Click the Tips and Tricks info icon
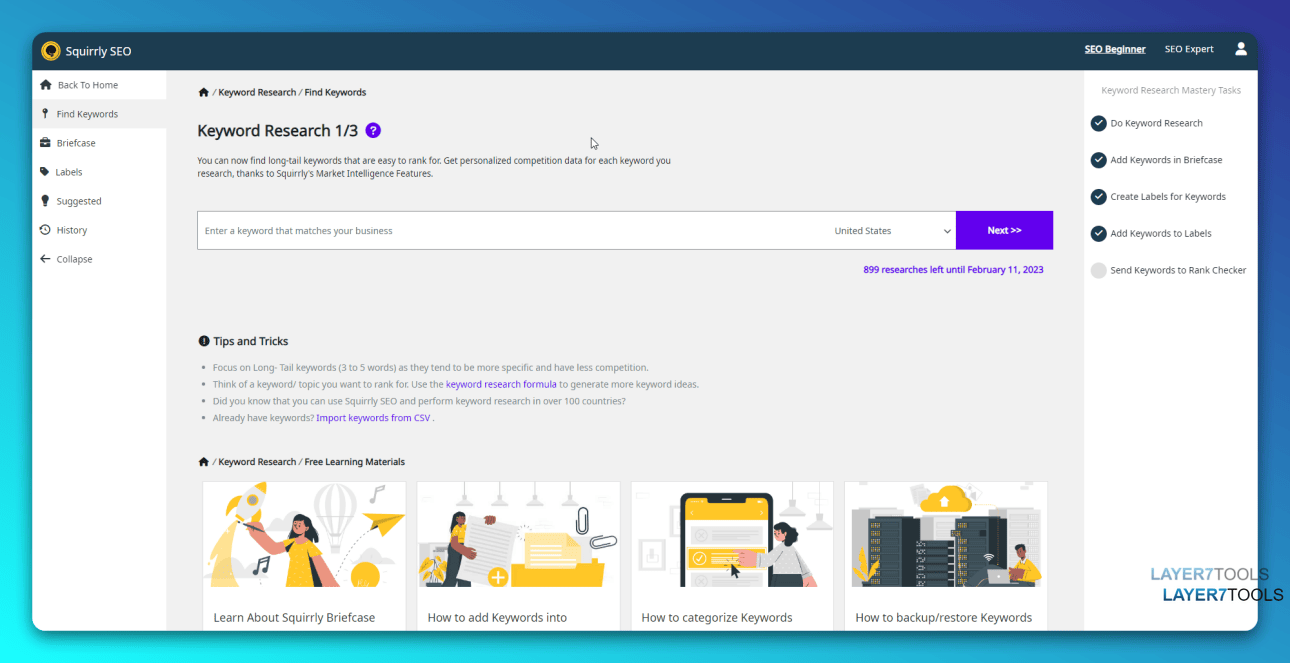 (x=204, y=341)
